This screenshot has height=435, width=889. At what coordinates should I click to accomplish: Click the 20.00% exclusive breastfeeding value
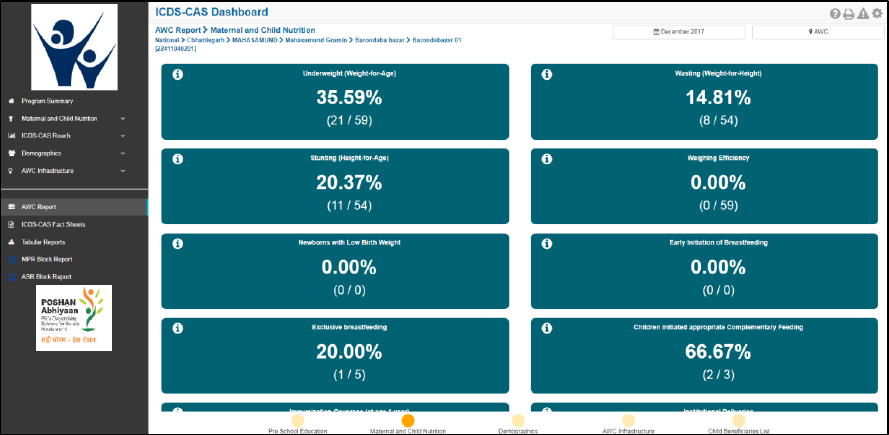pyautogui.click(x=349, y=352)
